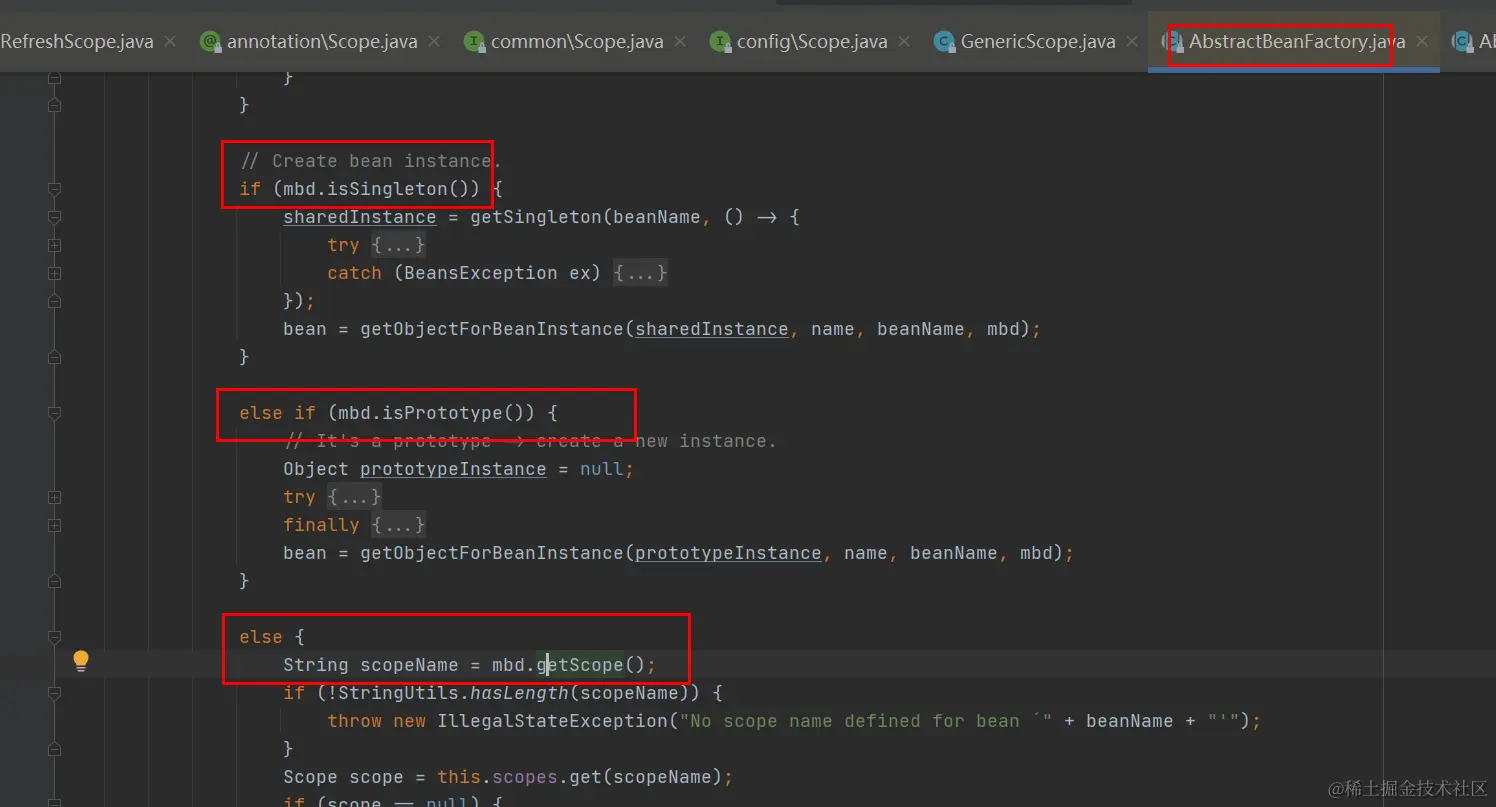Viewport: 1496px width, 807px height.
Task: Click fold end marker closing the isSingleton block
Action: tap(55, 357)
